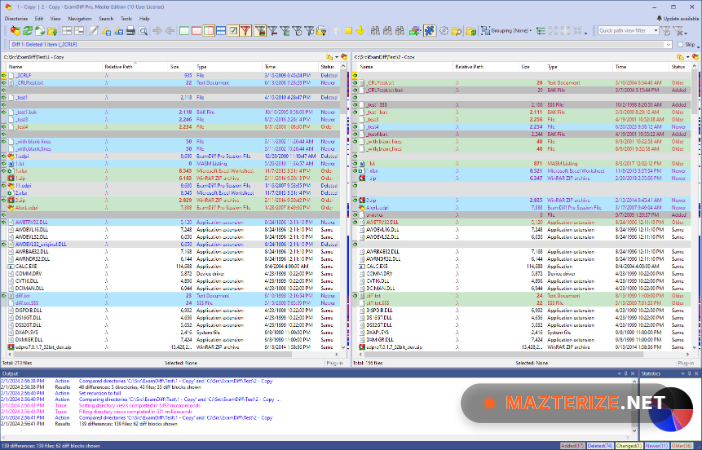
Task: Toggle the highlighted checkmark toolbar button
Action: (x=233, y=30)
